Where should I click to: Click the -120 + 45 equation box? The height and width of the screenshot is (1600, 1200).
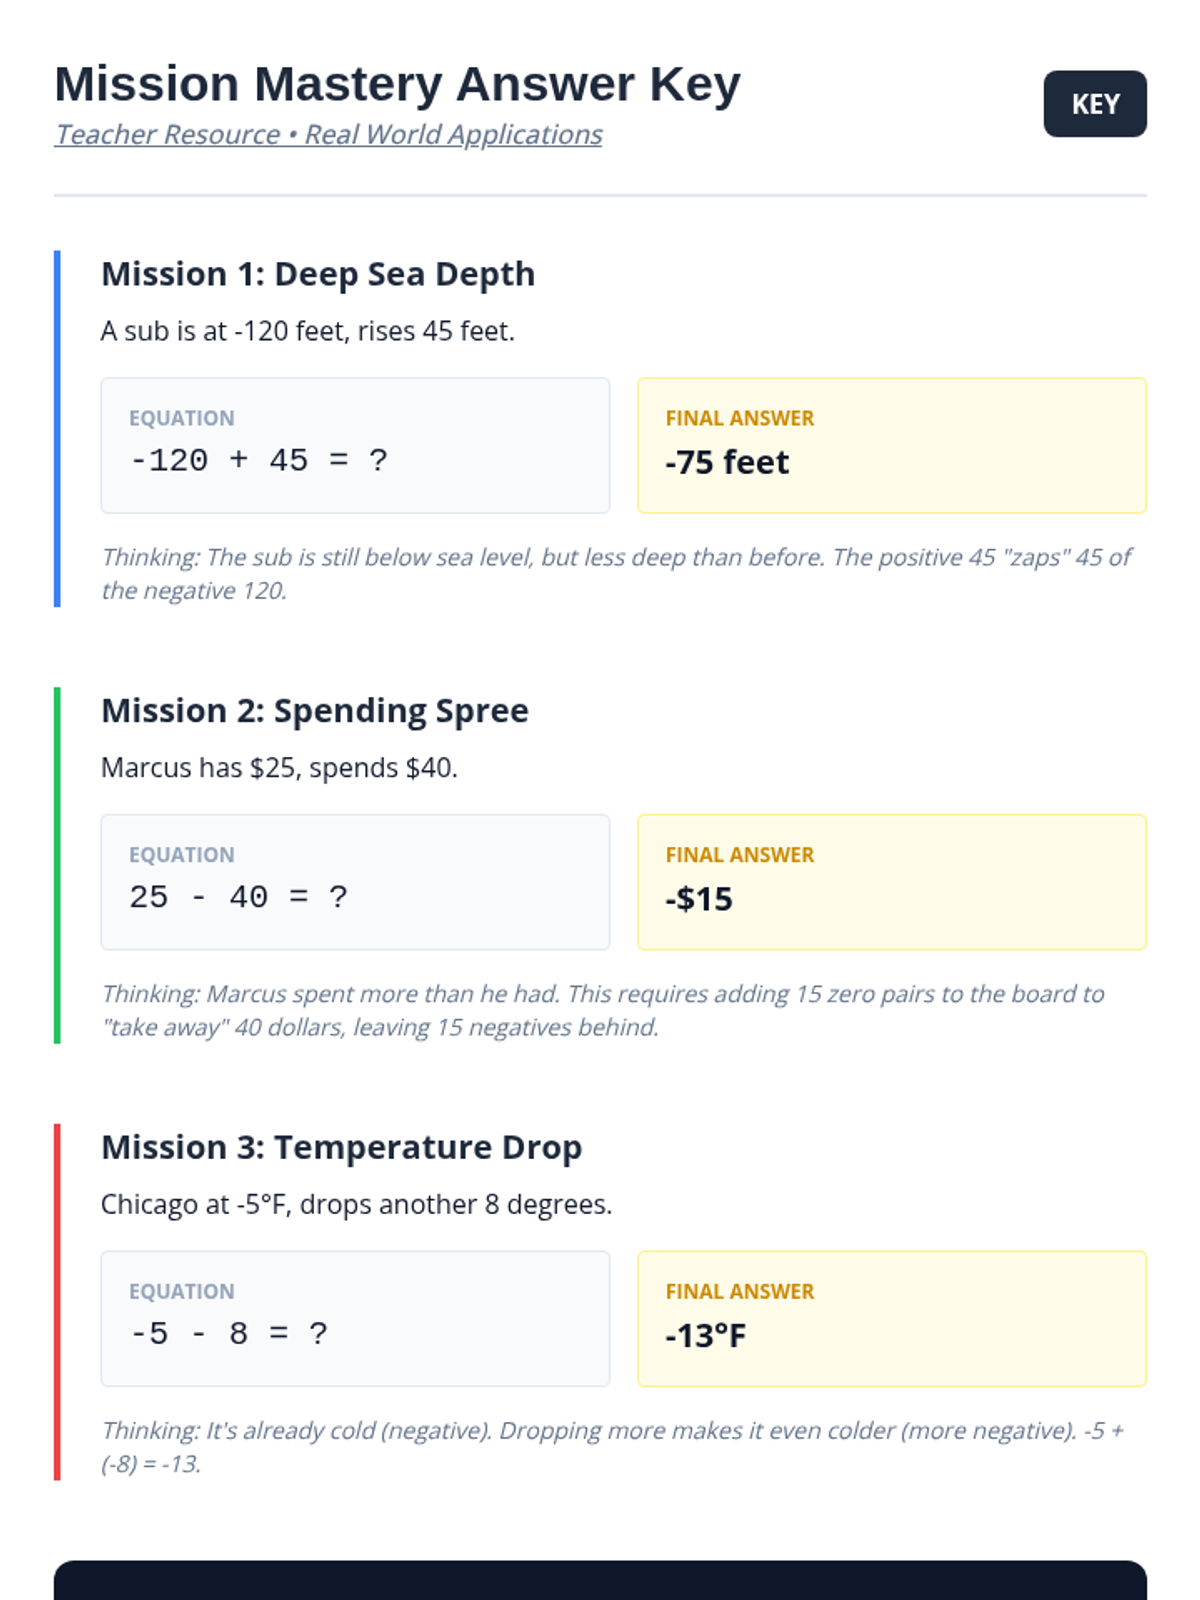(355, 446)
